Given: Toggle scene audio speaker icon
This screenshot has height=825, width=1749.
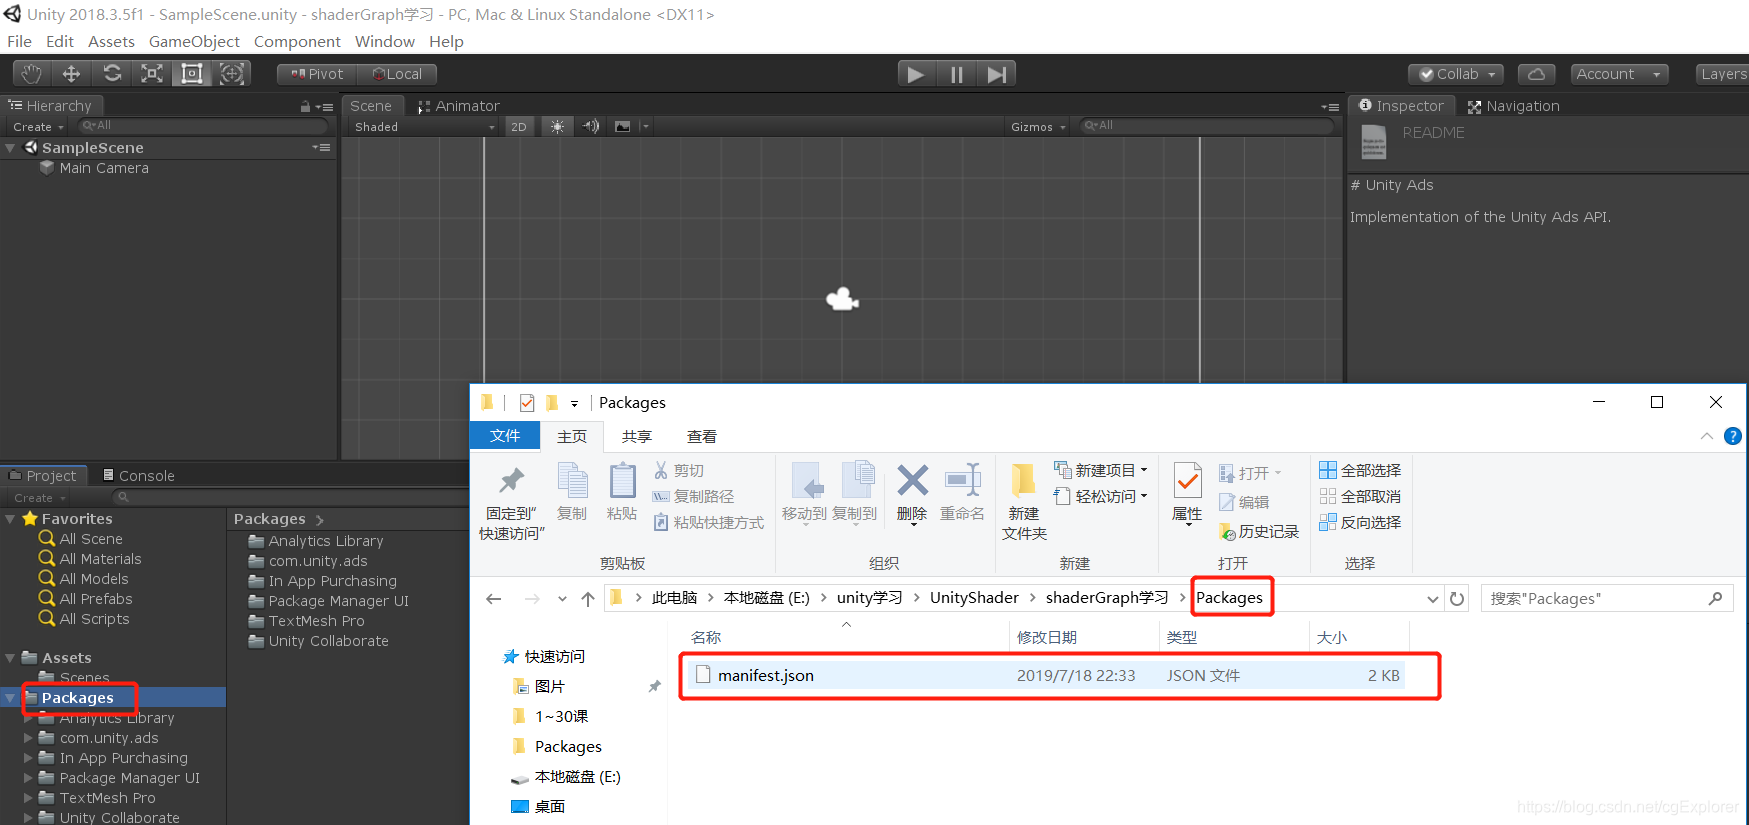Looking at the screenshot, I should point(591,127).
